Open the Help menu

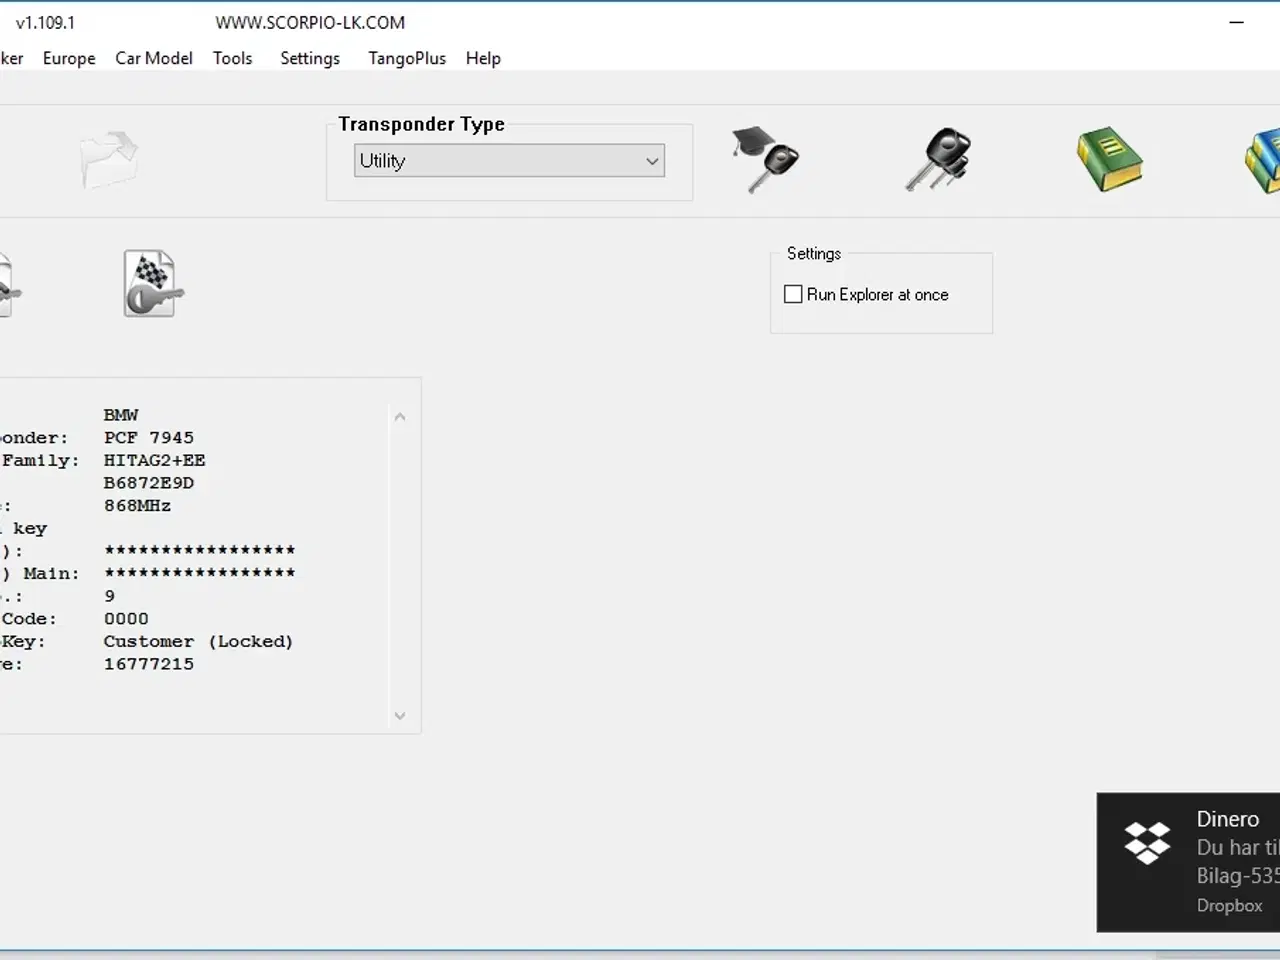pyautogui.click(x=483, y=58)
